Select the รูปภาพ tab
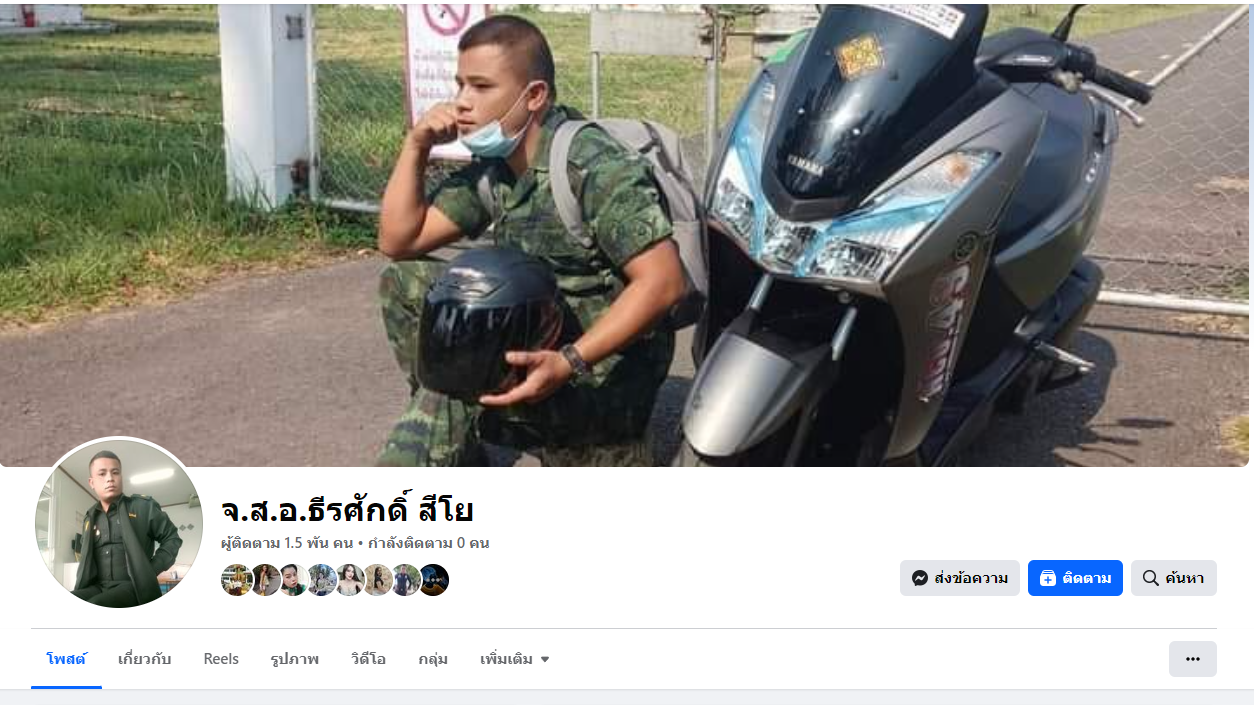Screen dimensions: 1254x705 pos(294,659)
